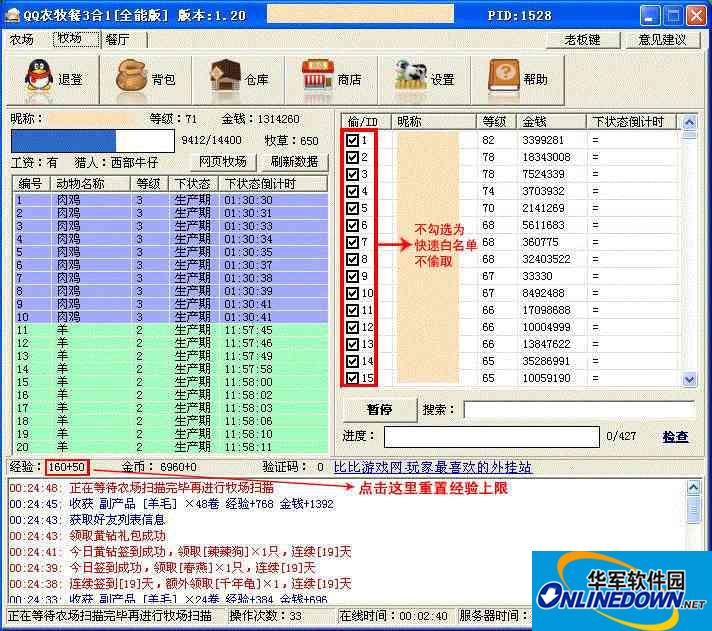Click friend money value 33330
712x631 pixels.
pyautogui.click(x=537, y=276)
